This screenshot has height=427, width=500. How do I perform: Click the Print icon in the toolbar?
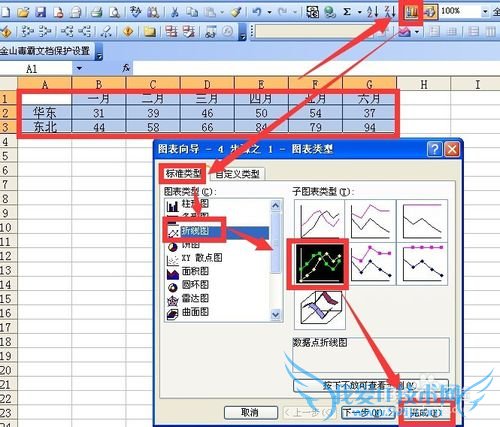coord(96,12)
